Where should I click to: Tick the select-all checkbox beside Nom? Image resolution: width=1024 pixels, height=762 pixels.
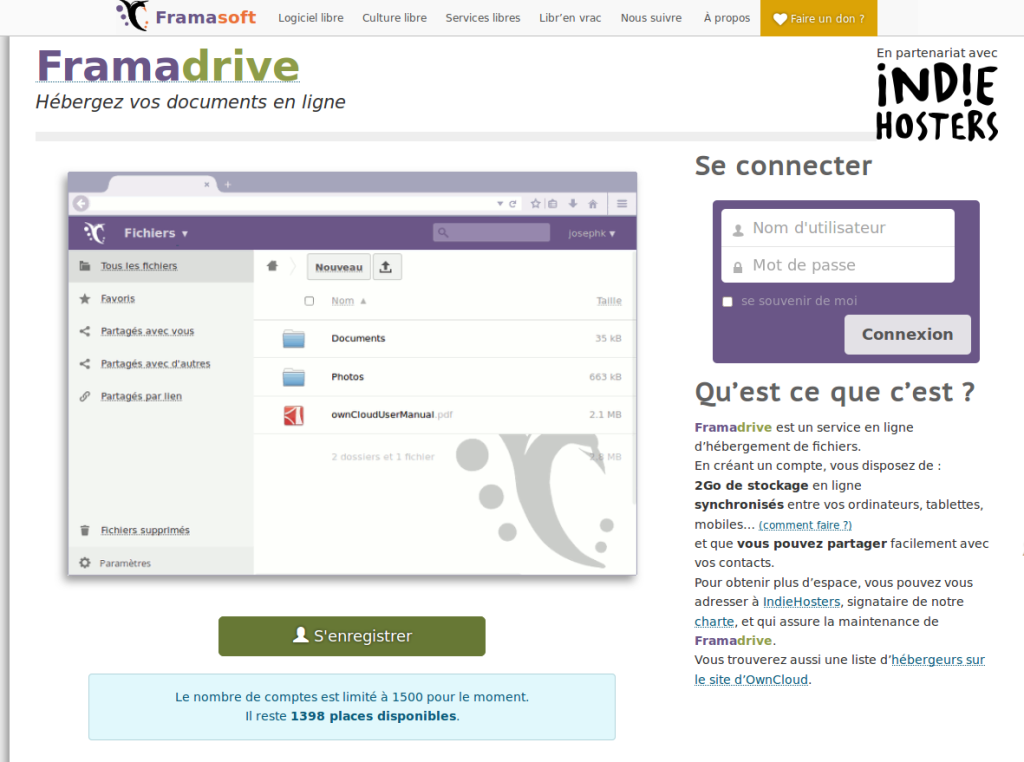pyautogui.click(x=309, y=301)
